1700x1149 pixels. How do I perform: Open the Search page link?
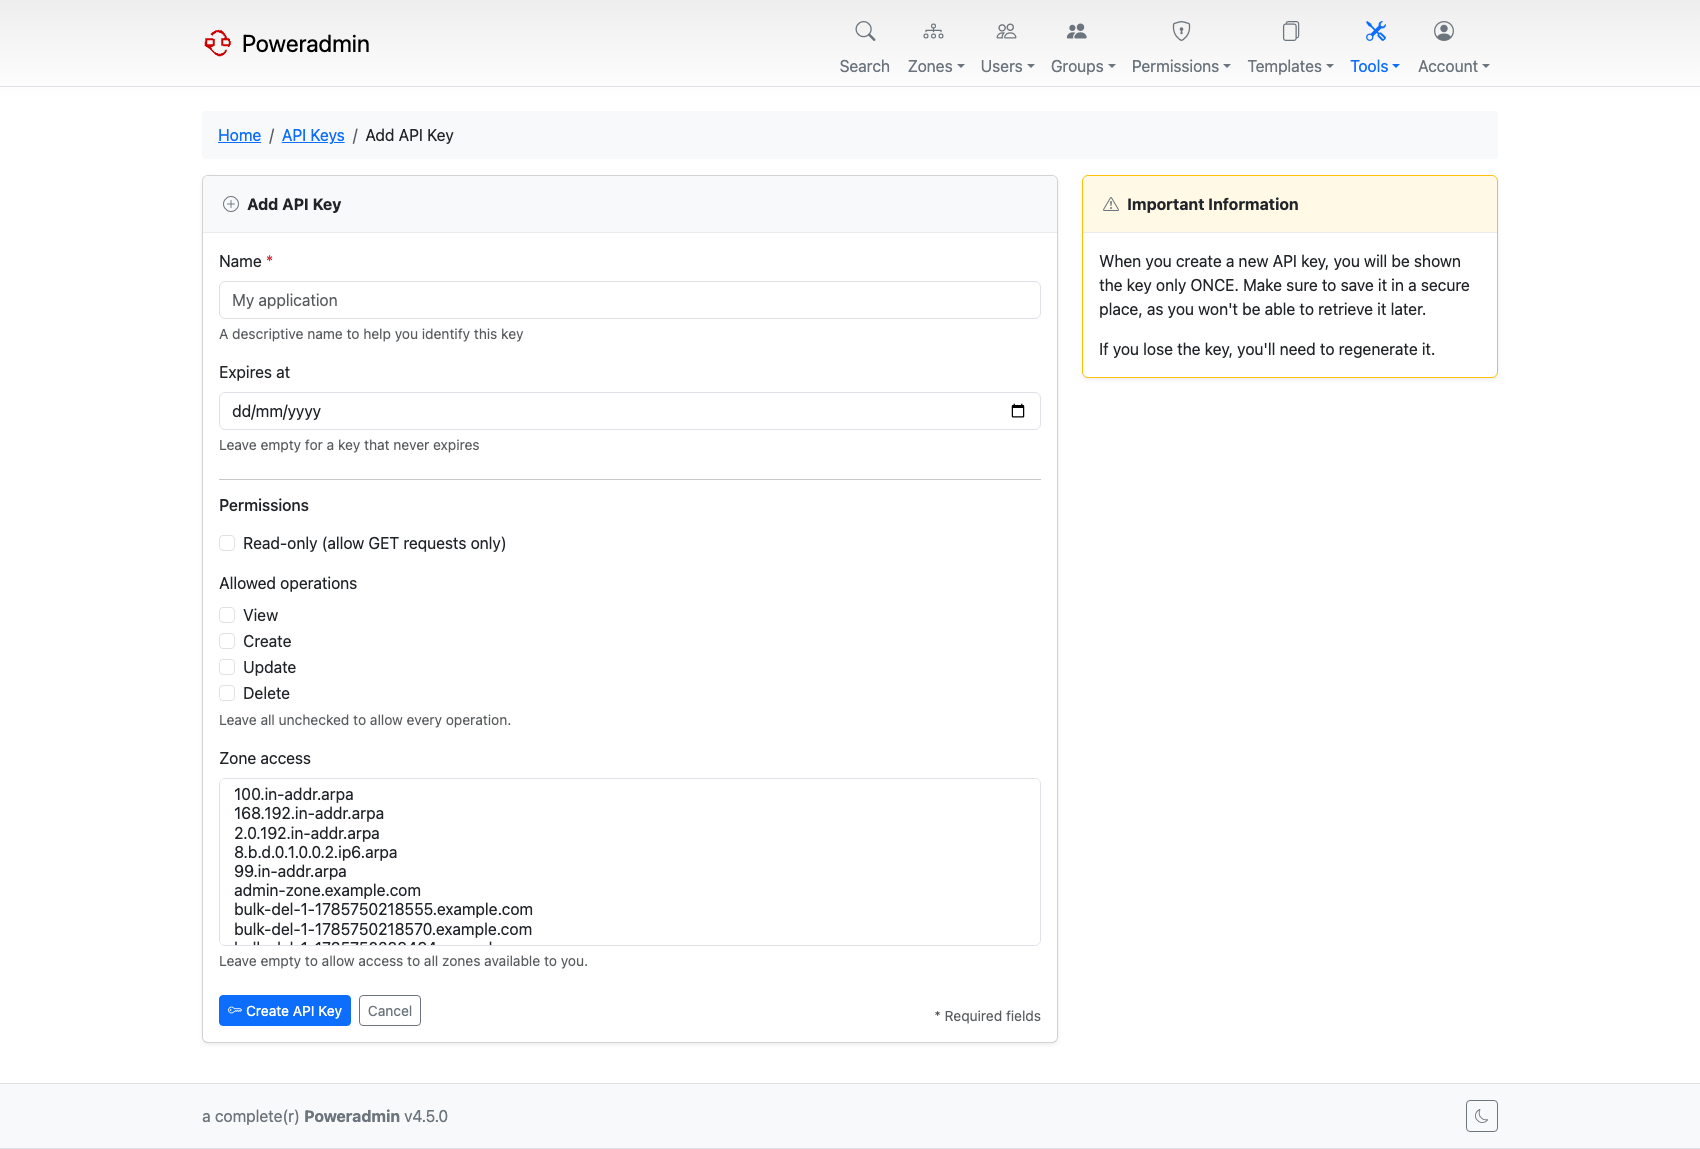coord(865,66)
